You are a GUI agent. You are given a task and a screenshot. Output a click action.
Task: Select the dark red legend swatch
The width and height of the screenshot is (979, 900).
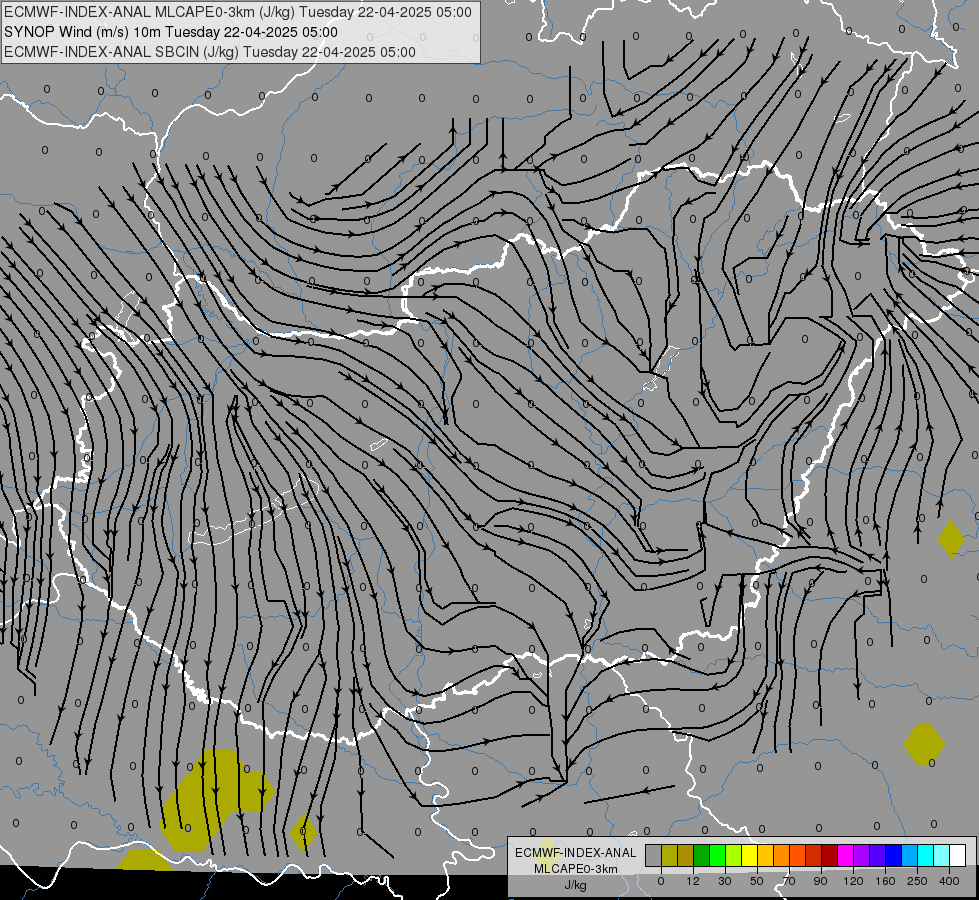tap(830, 855)
